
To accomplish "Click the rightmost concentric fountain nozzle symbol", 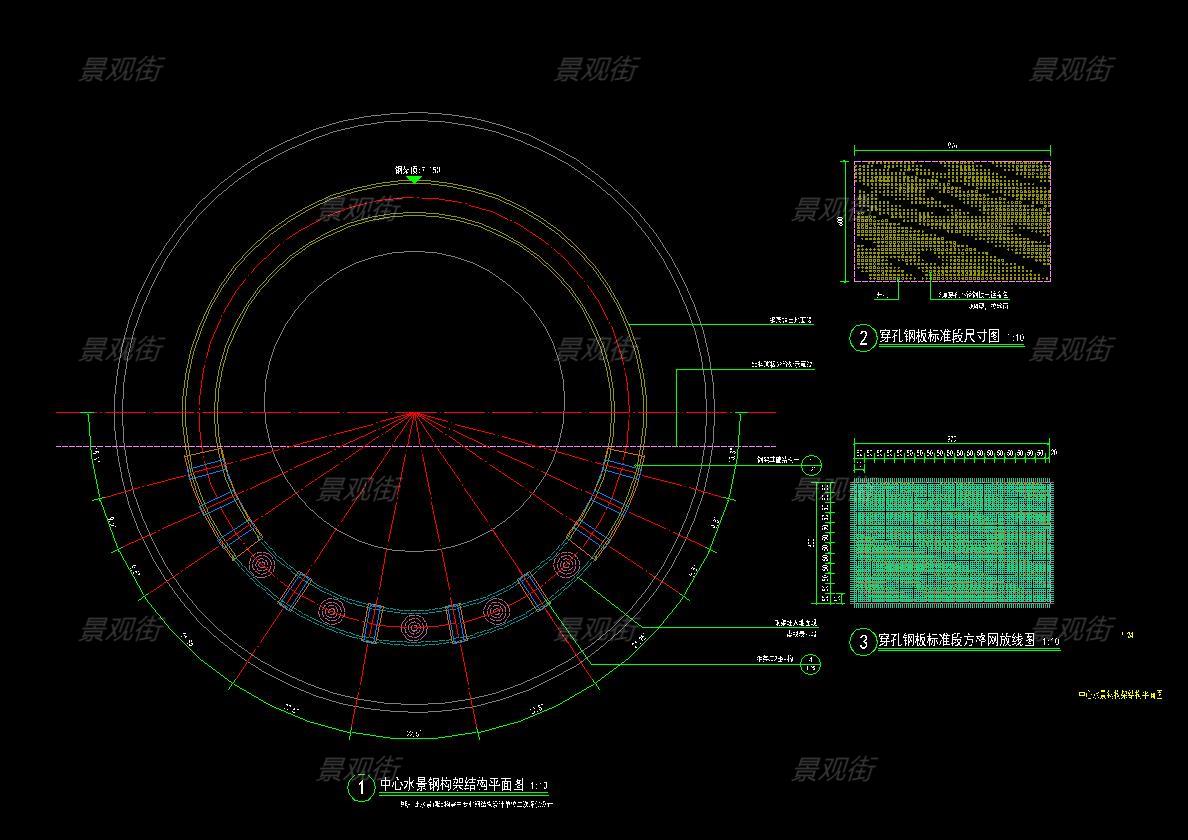I will coord(566,566).
